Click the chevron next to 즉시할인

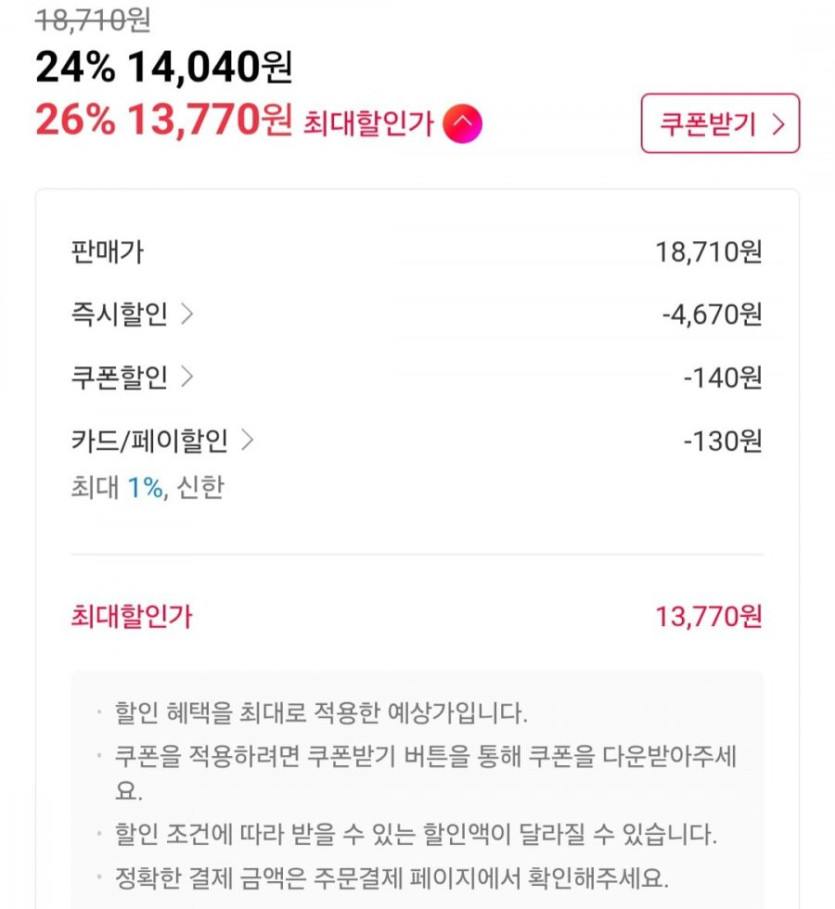pyautogui.click(x=187, y=315)
